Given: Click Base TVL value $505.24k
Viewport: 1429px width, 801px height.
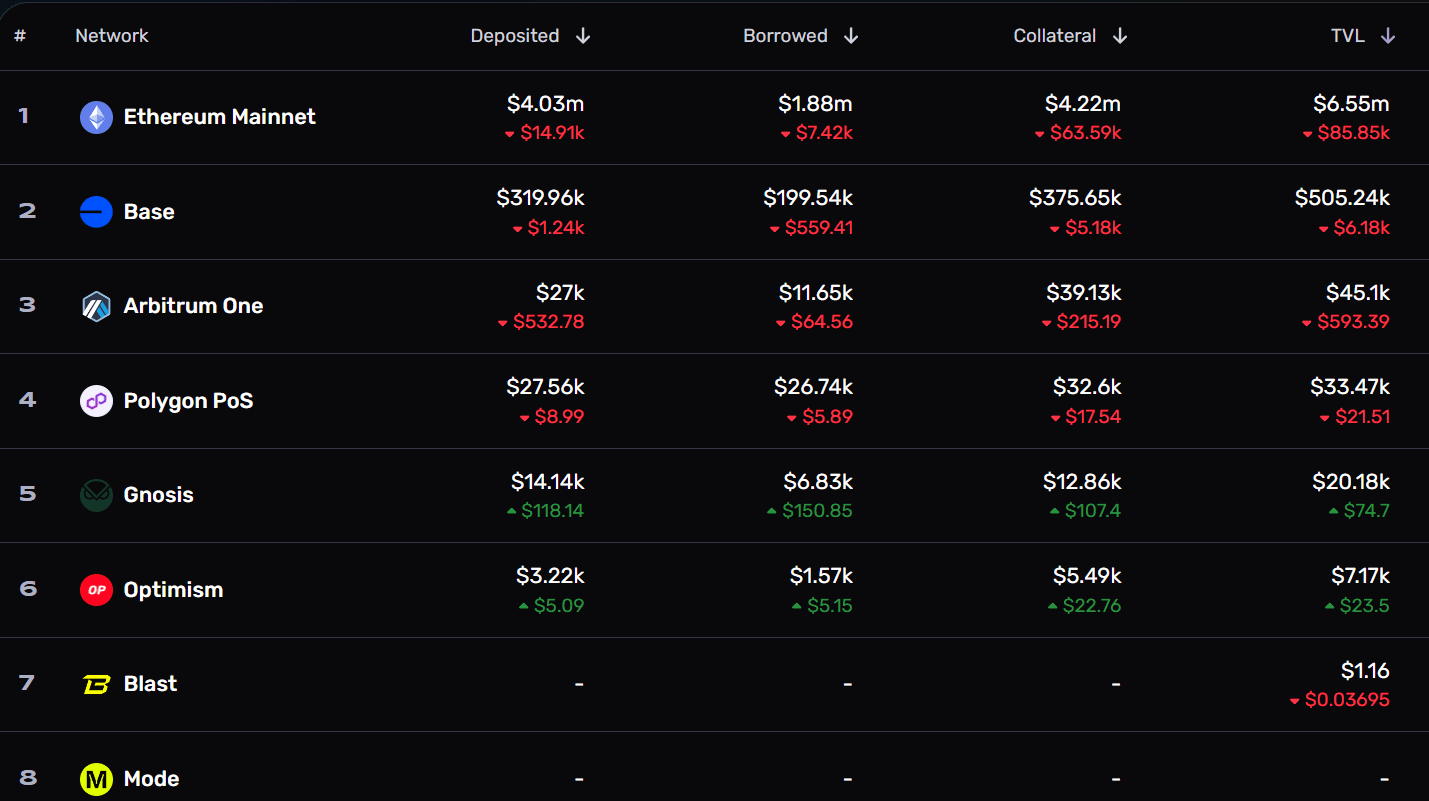Looking at the screenshot, I should coord(1342,198).
